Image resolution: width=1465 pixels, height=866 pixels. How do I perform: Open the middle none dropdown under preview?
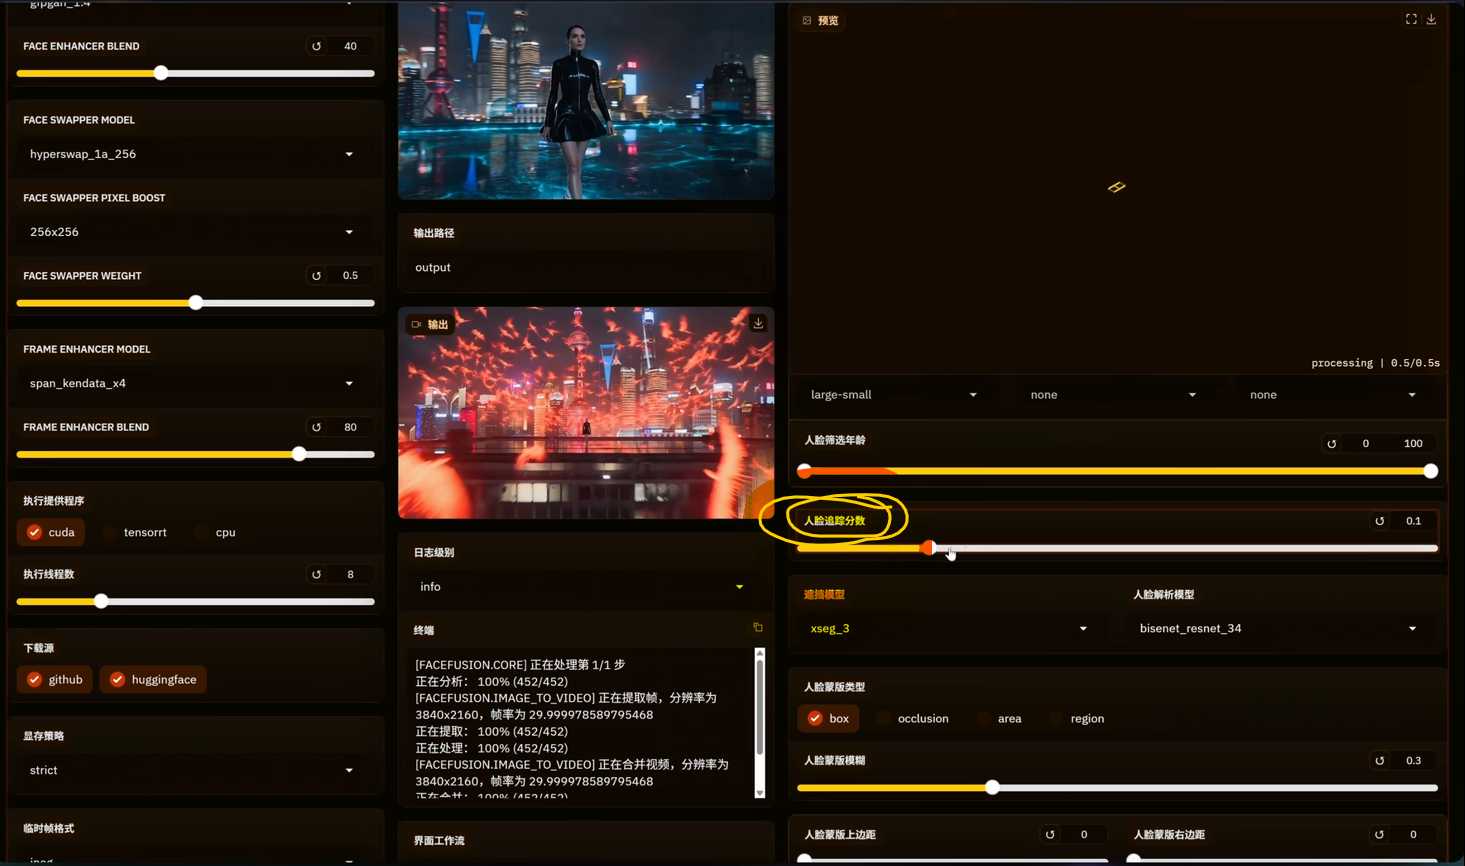tap(1113, 395)
